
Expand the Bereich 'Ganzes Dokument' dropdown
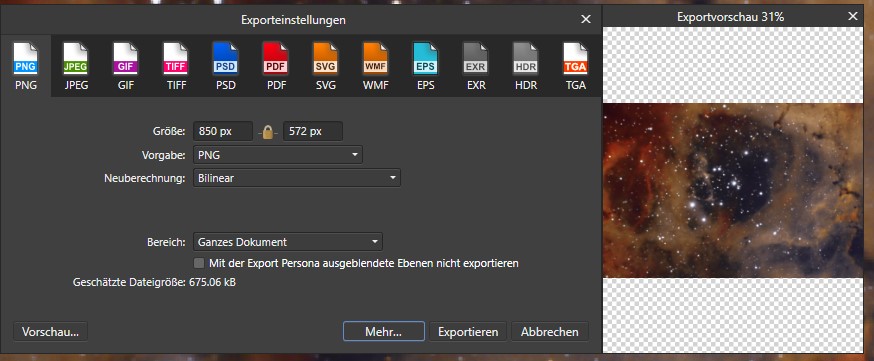[x=288, y=242]
